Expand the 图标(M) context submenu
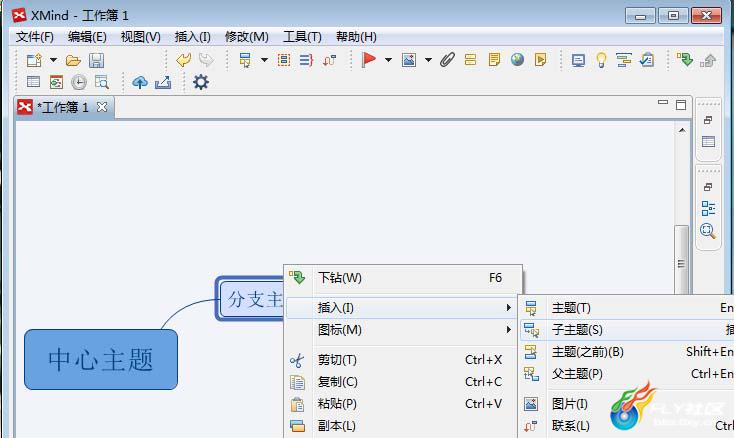734x438 pixels. point(400,330)
